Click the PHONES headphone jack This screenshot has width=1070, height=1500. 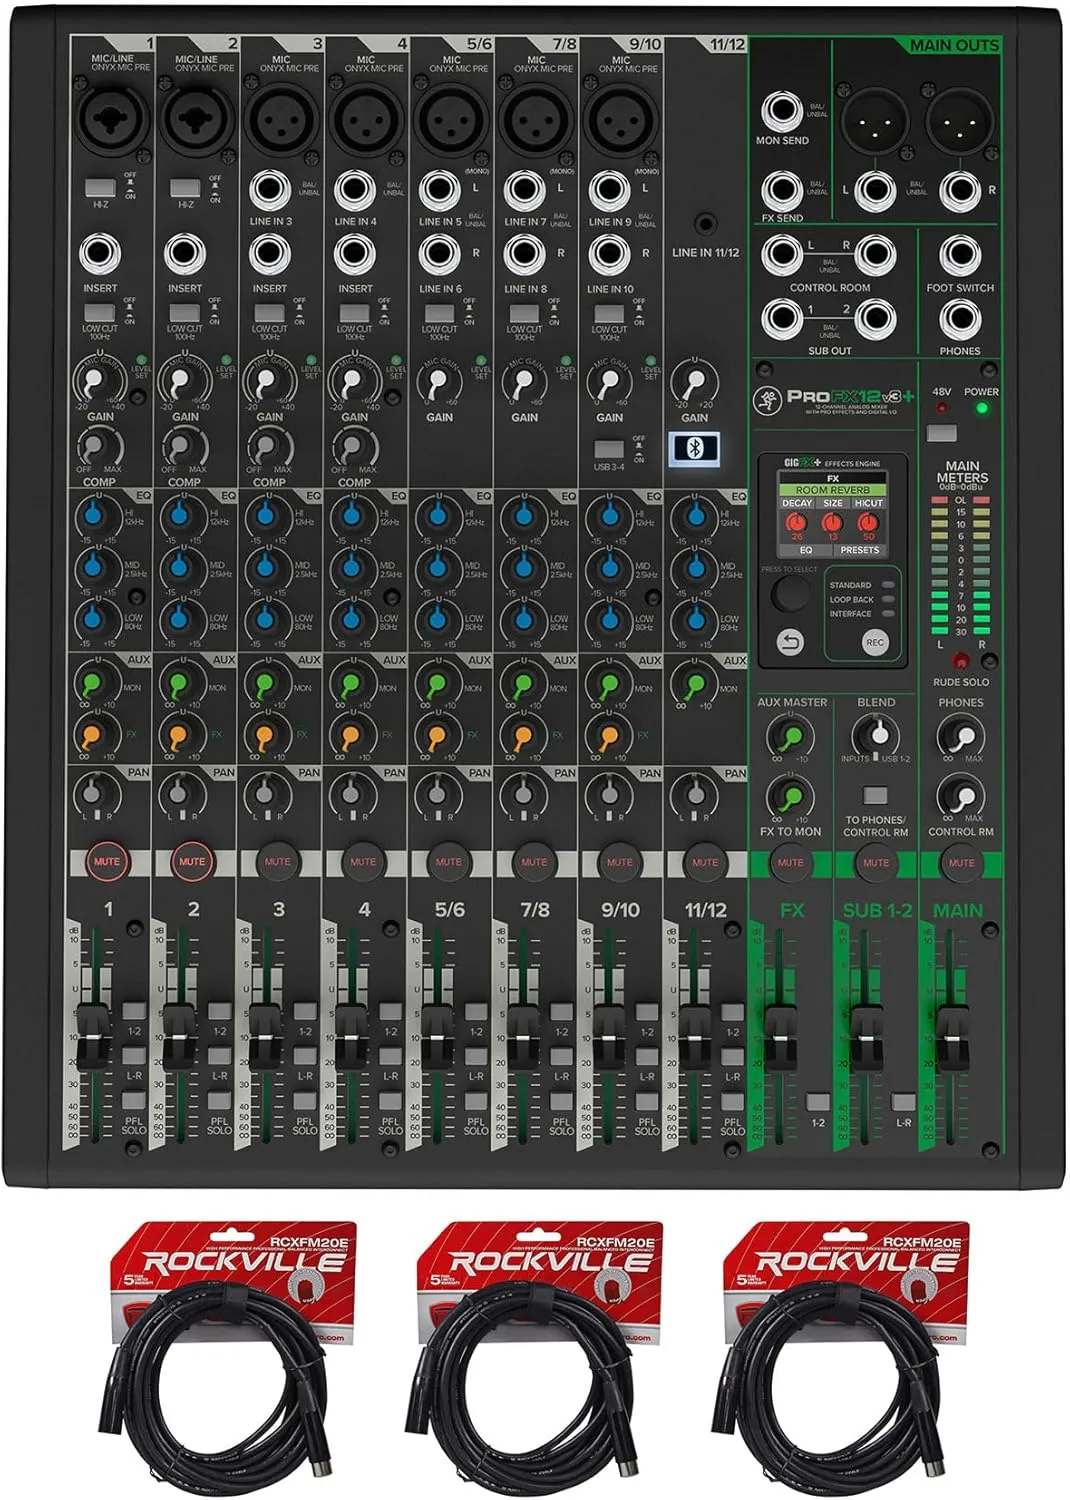tap(960, 320)
